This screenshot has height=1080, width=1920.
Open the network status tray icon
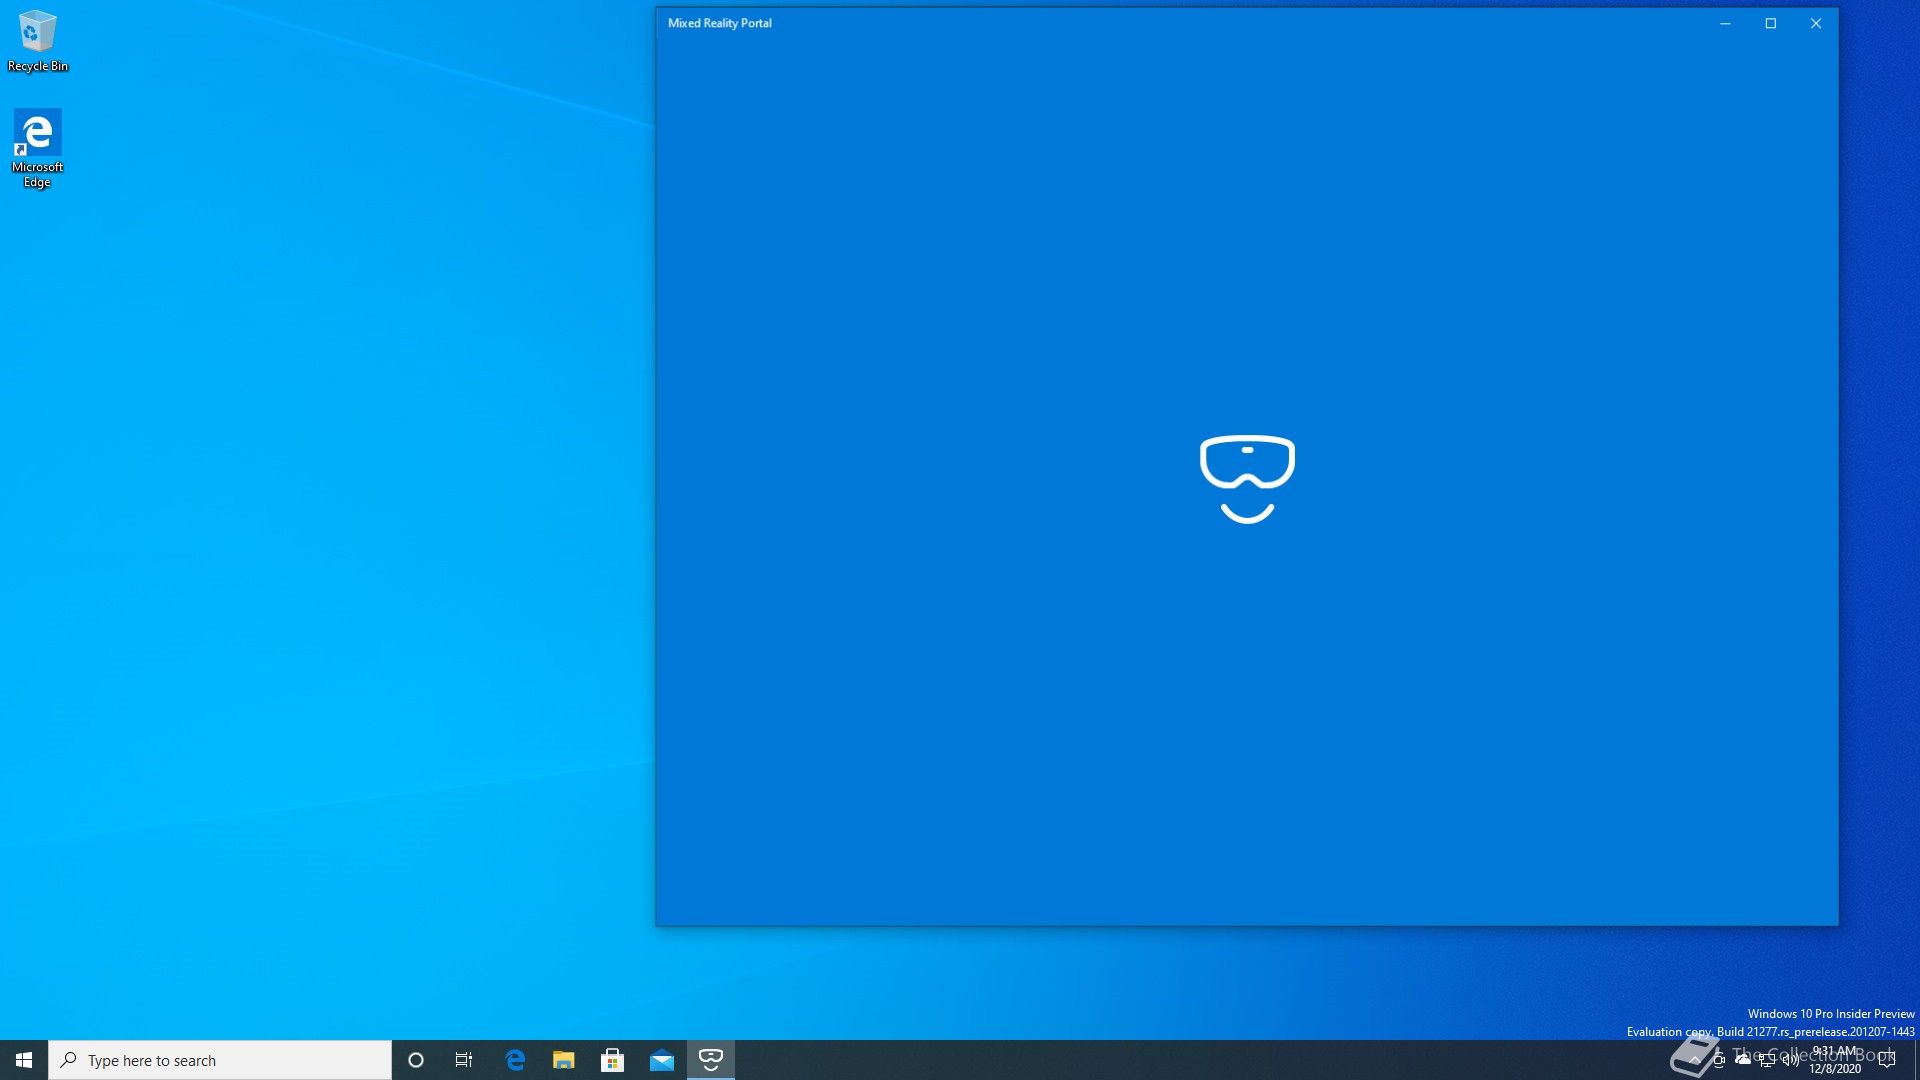[1767, 1061]
